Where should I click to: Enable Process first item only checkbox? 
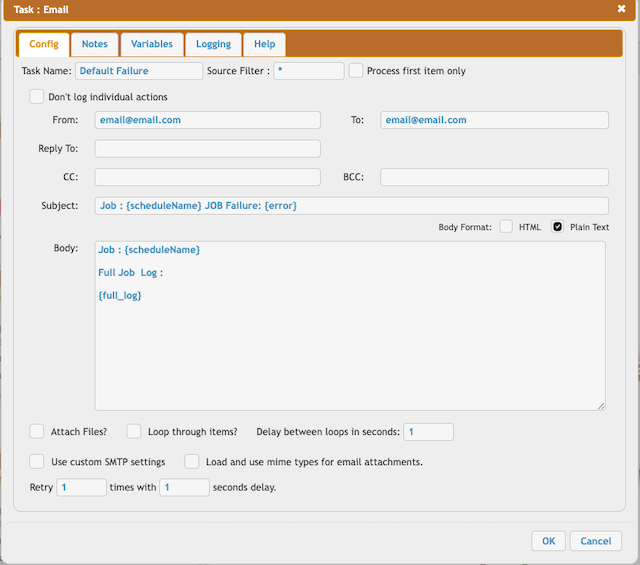[356, 71]
